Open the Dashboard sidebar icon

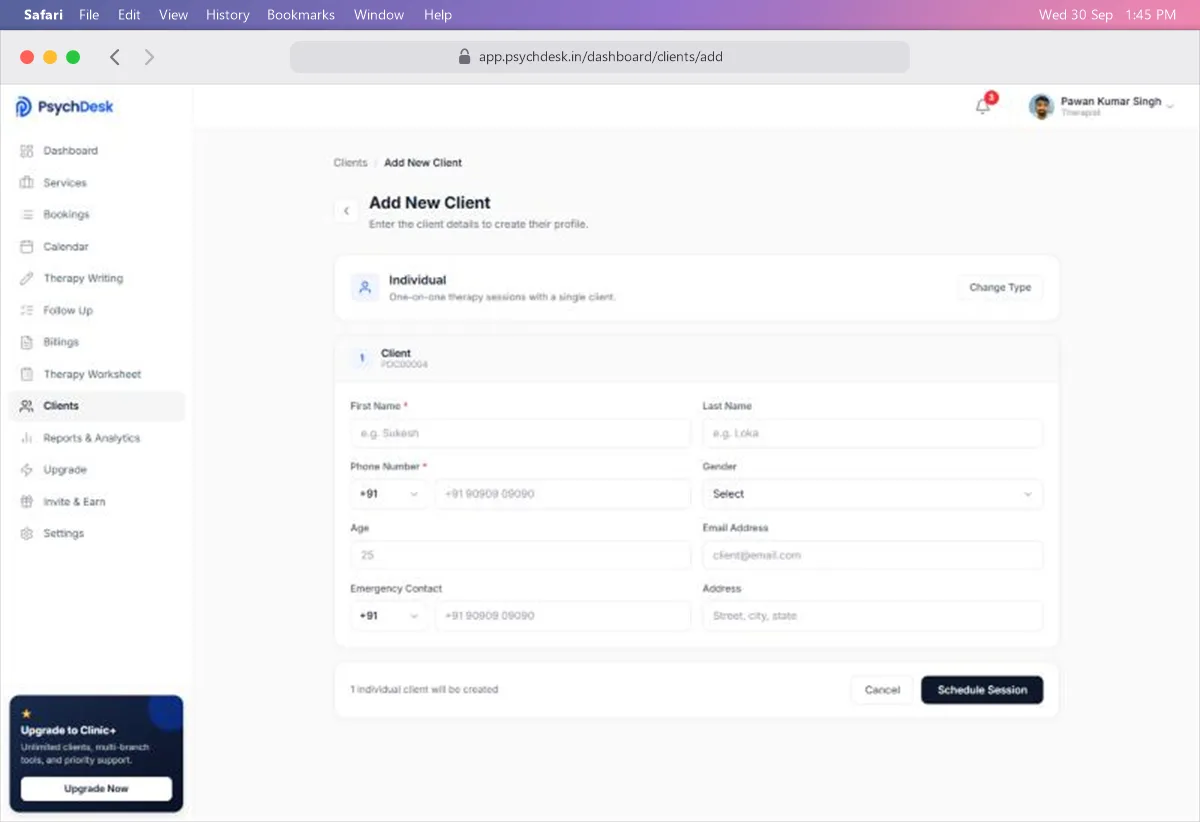click(x=27, y=151)
